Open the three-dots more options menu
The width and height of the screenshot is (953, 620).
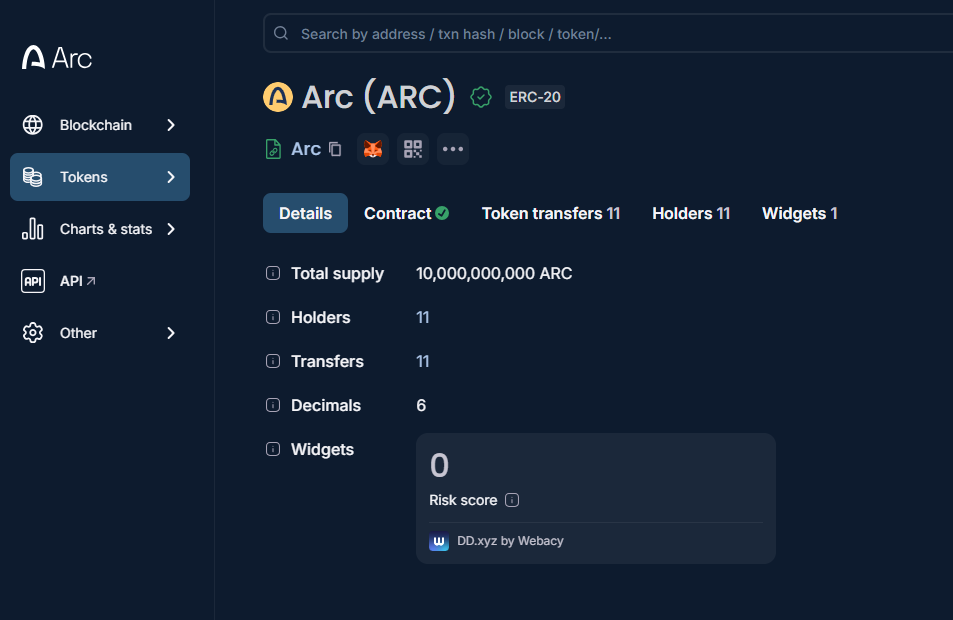453,149
